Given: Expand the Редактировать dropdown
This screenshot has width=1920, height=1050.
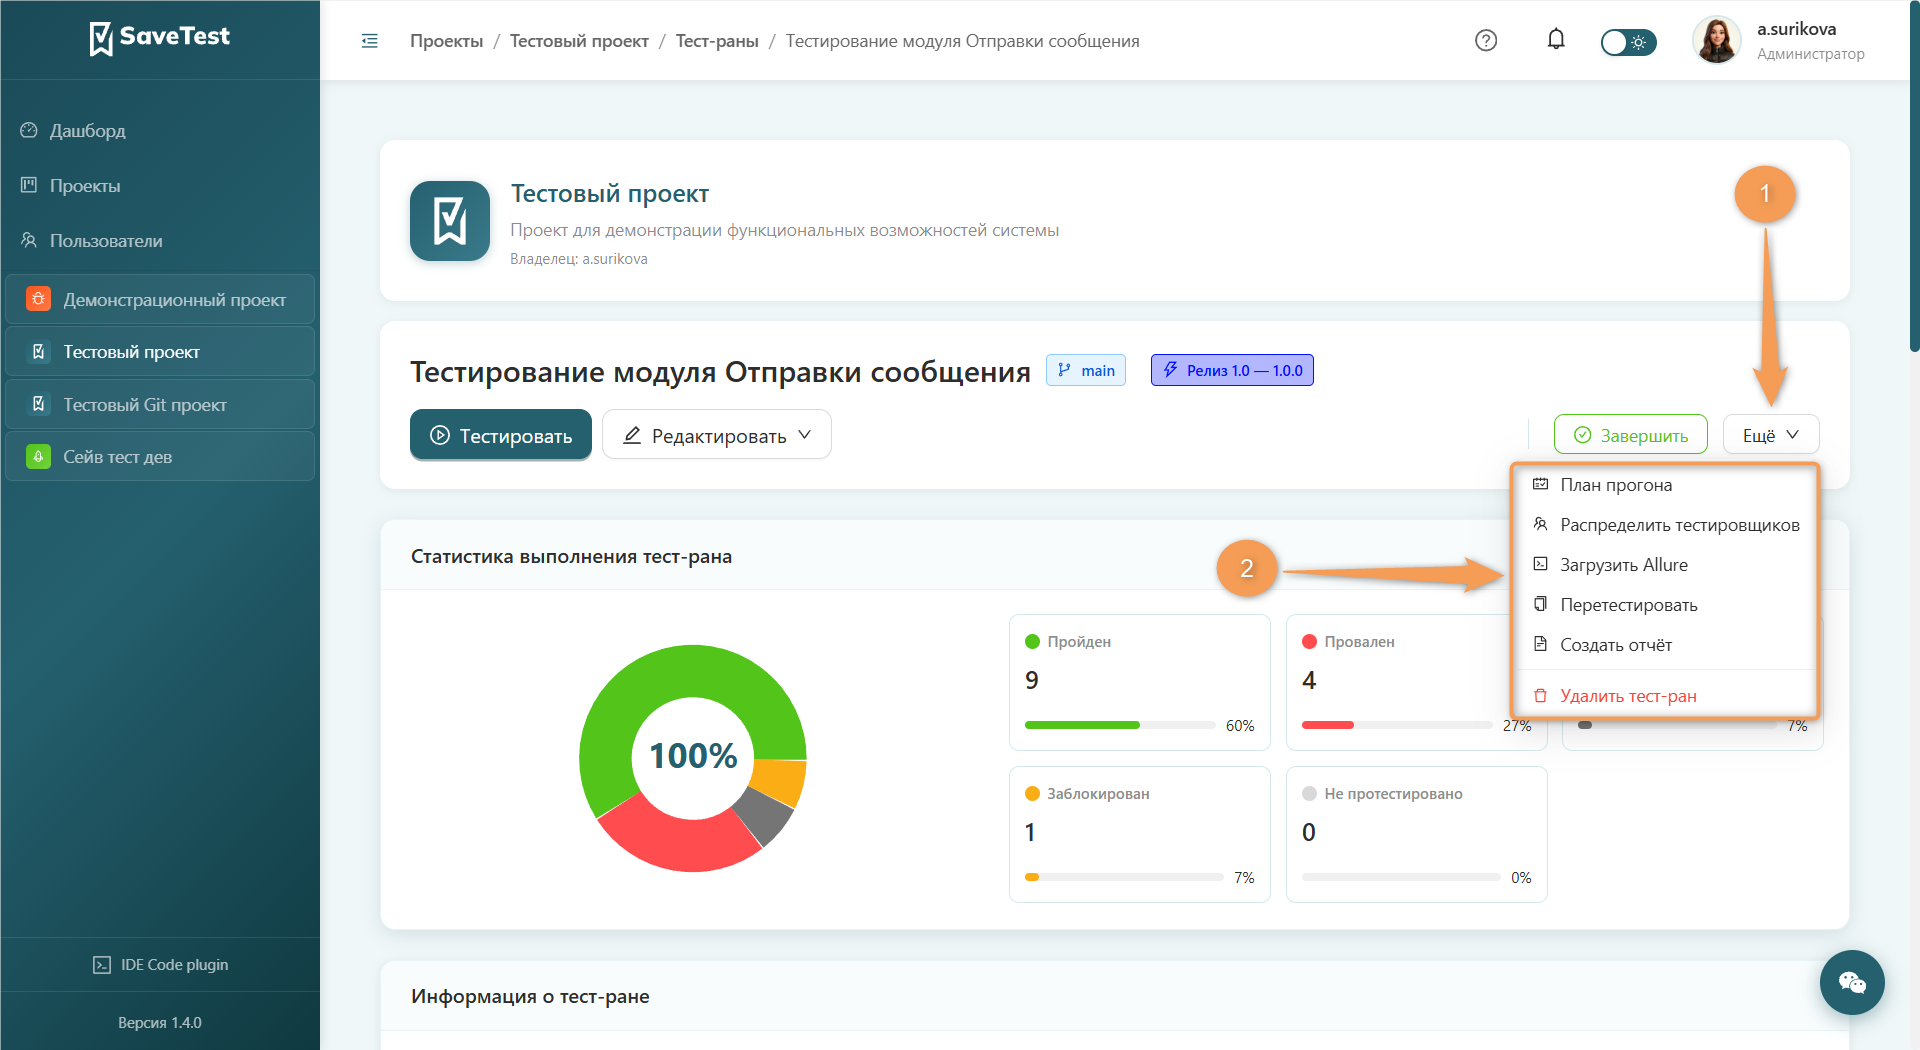Looking at the screenshot, I should click(x=716, y=435).
